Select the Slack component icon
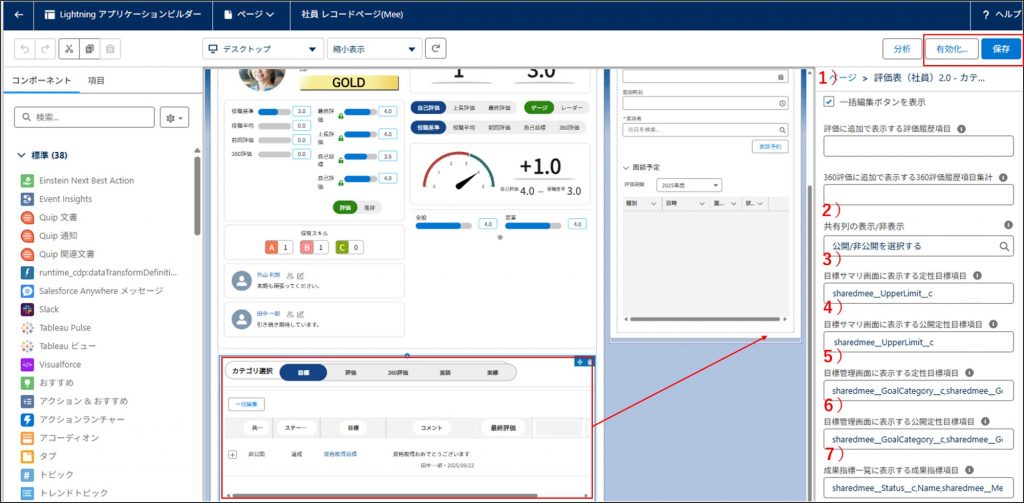The width and height of the screenshot is (1024, 503). [x=26, y=309]
